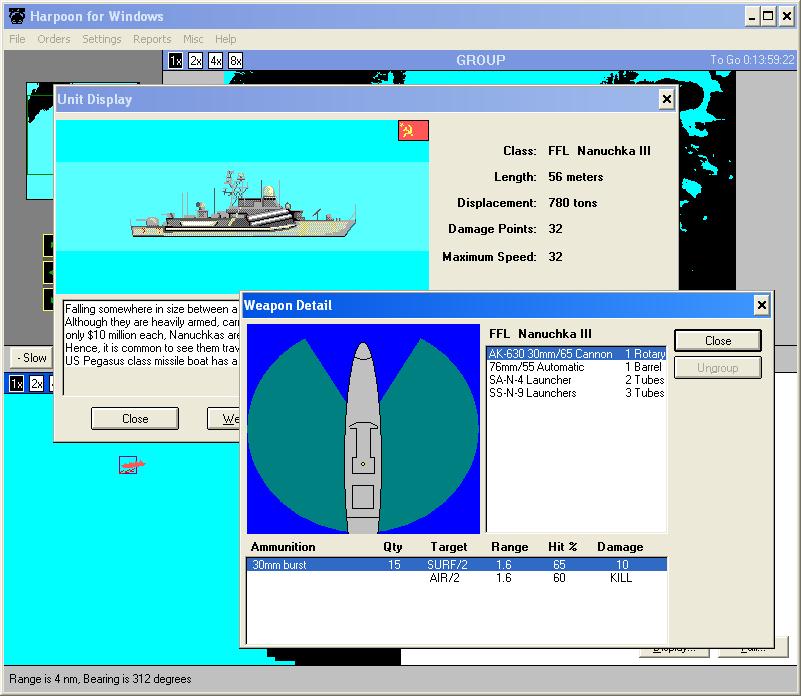Open the Misc menu
This screenshot has width=801, height=696.
tap(193, 39)
